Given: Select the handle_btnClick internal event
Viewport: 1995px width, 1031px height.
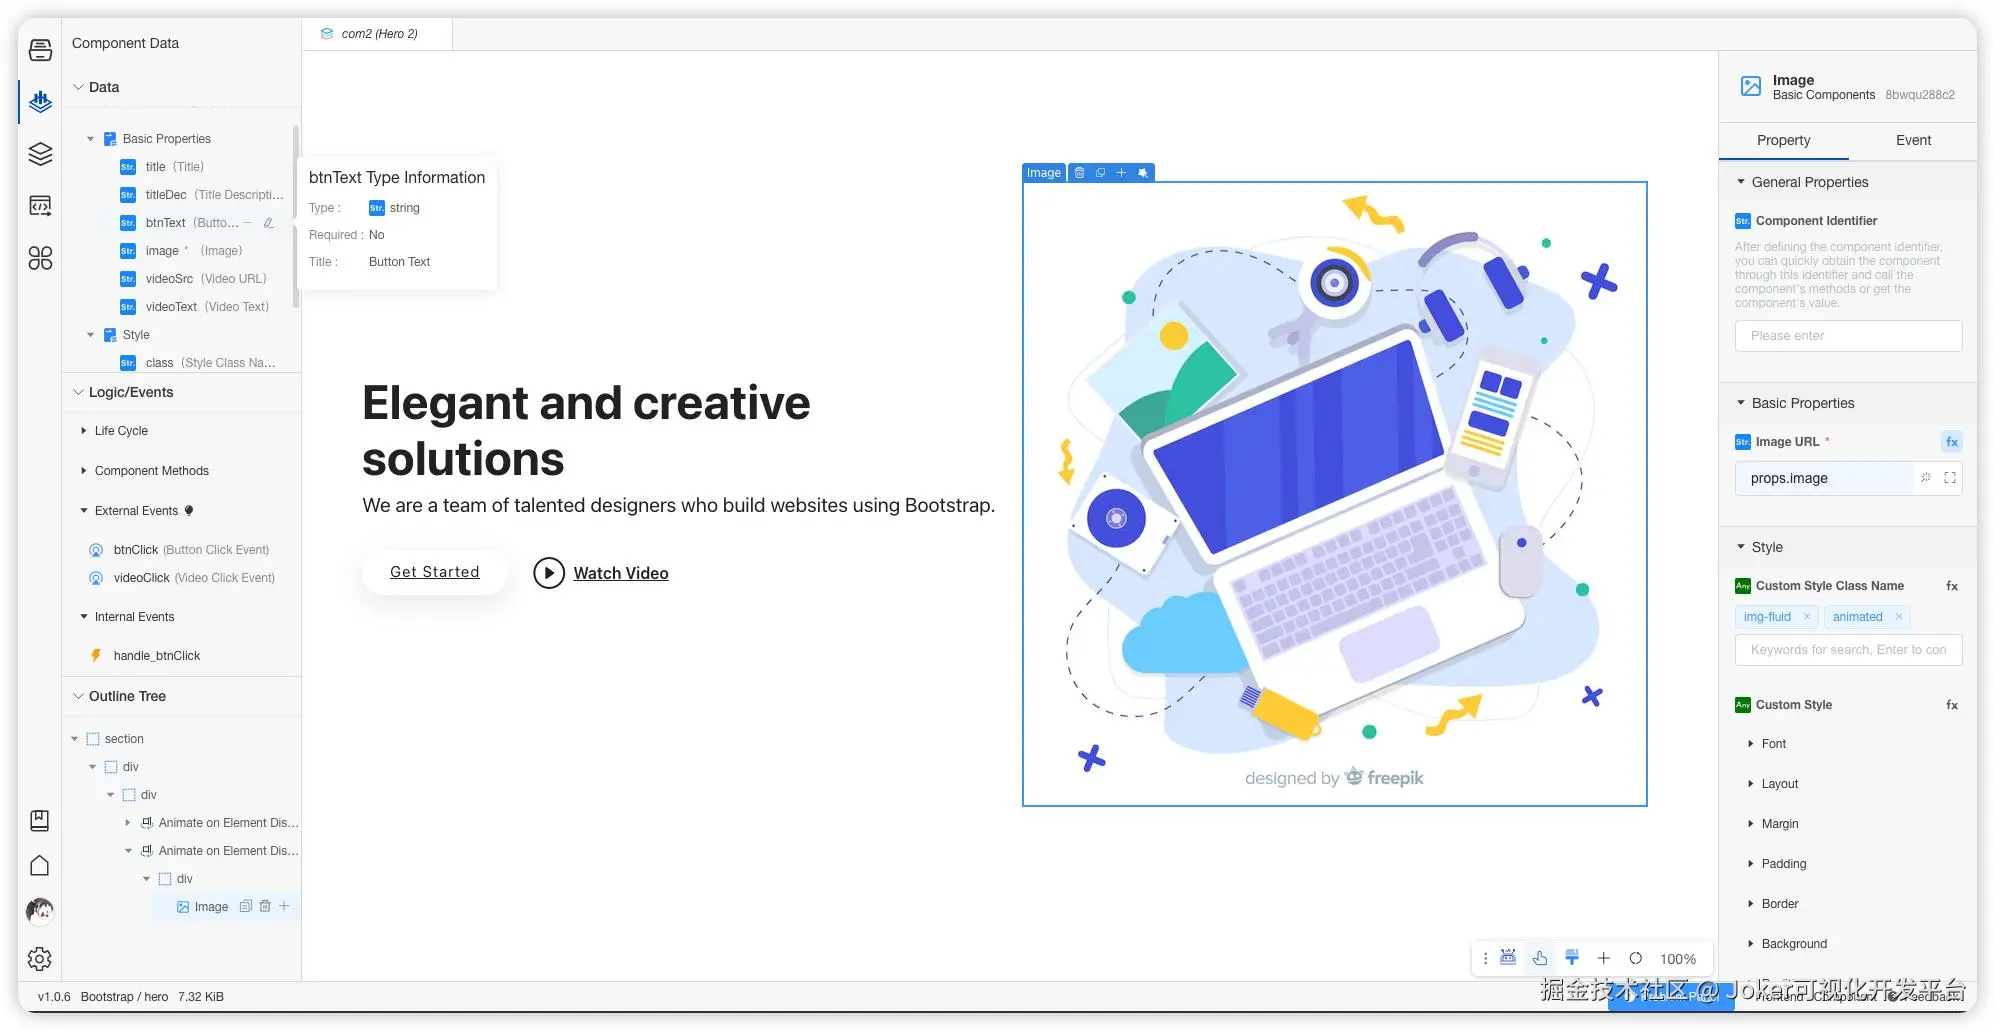Looking at the screenshot, I should coord(157,656).
